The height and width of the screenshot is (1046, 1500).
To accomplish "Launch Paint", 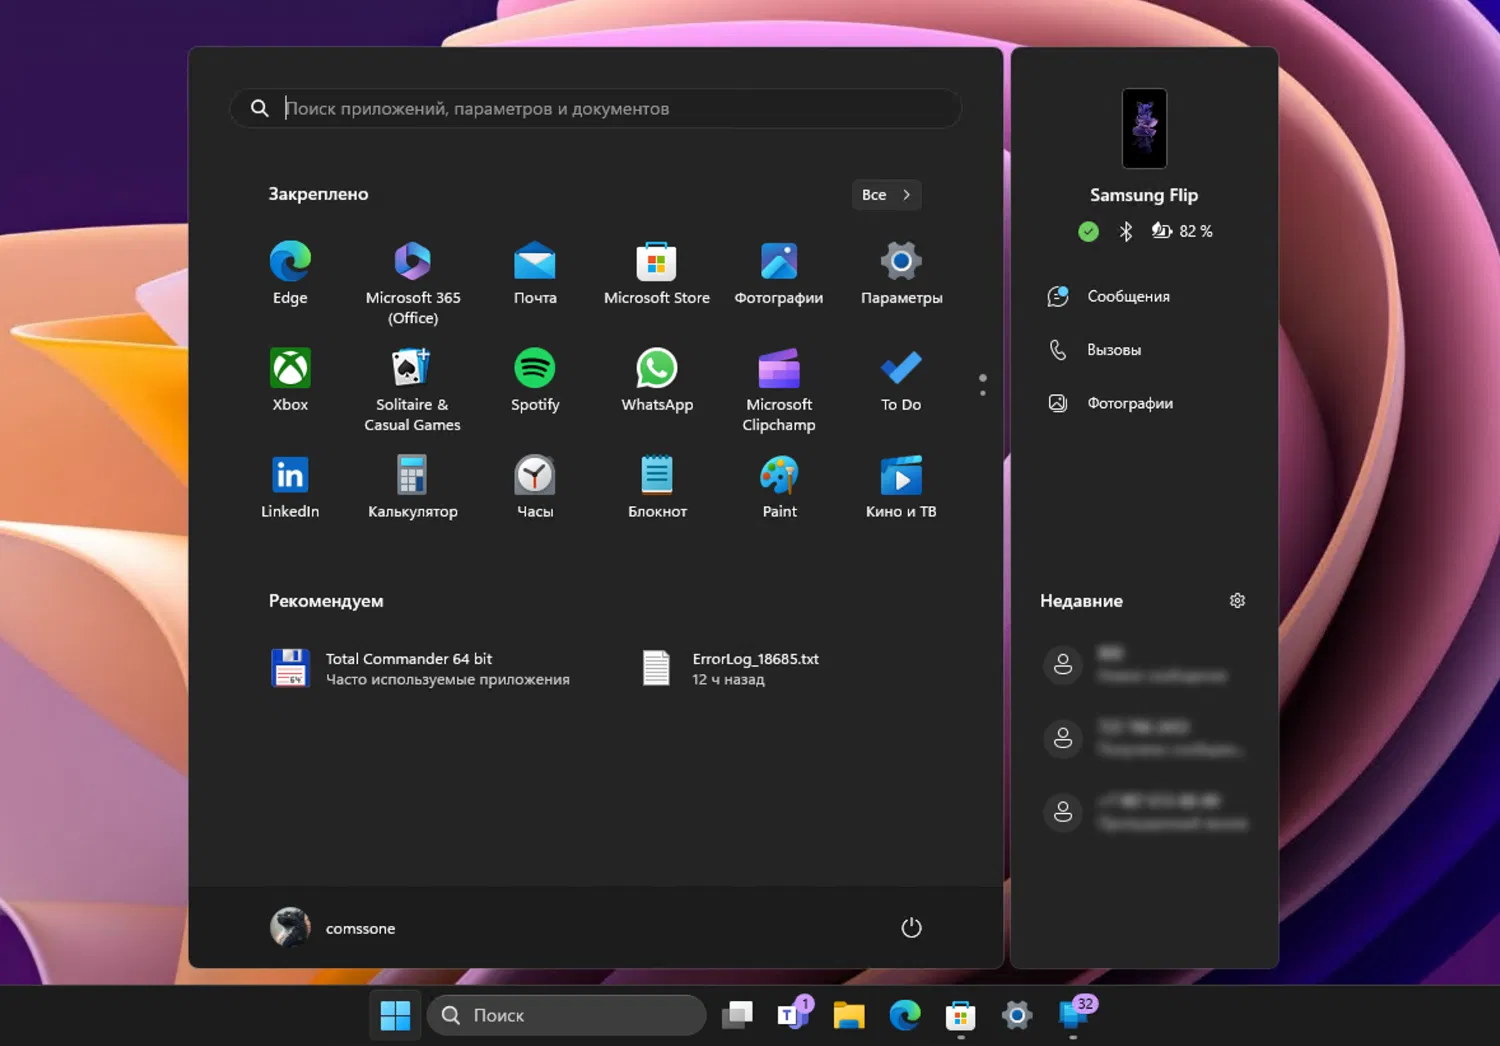I will pos(779,487).
